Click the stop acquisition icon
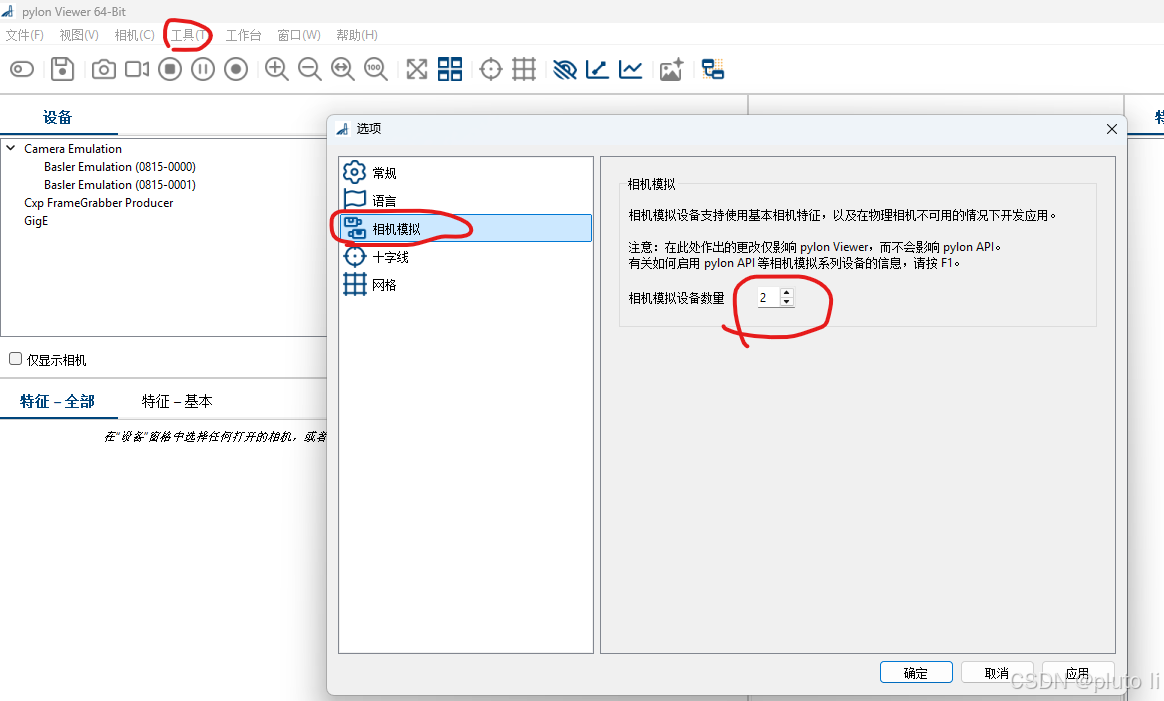This screenshot has height=701, width=1164. (170, 70)
